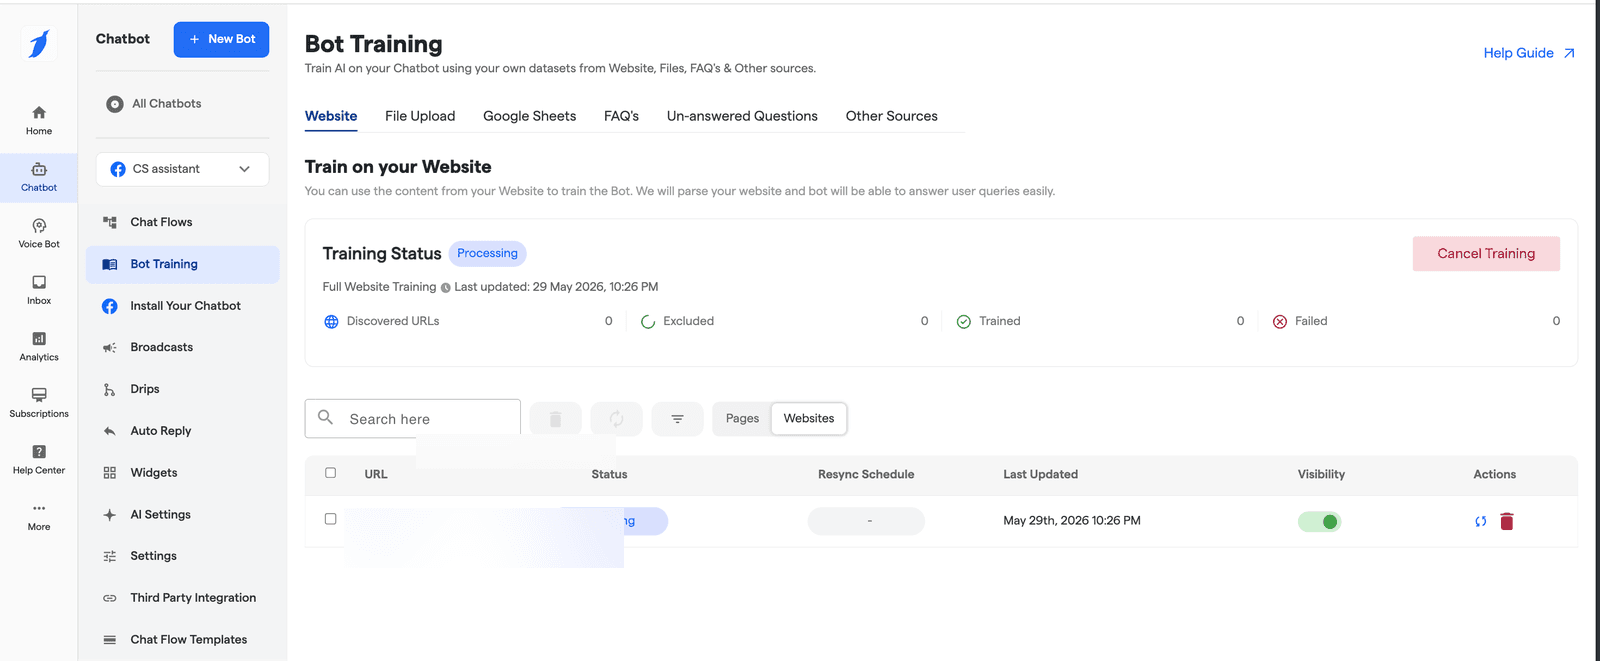Open the More menu
This screenshot has height=661, width=1600.
coord(39,516)
